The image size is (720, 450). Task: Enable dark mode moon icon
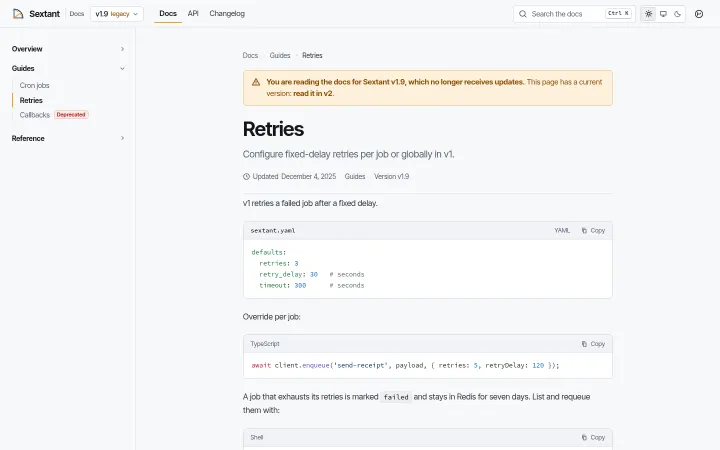[x=677, y=14]
